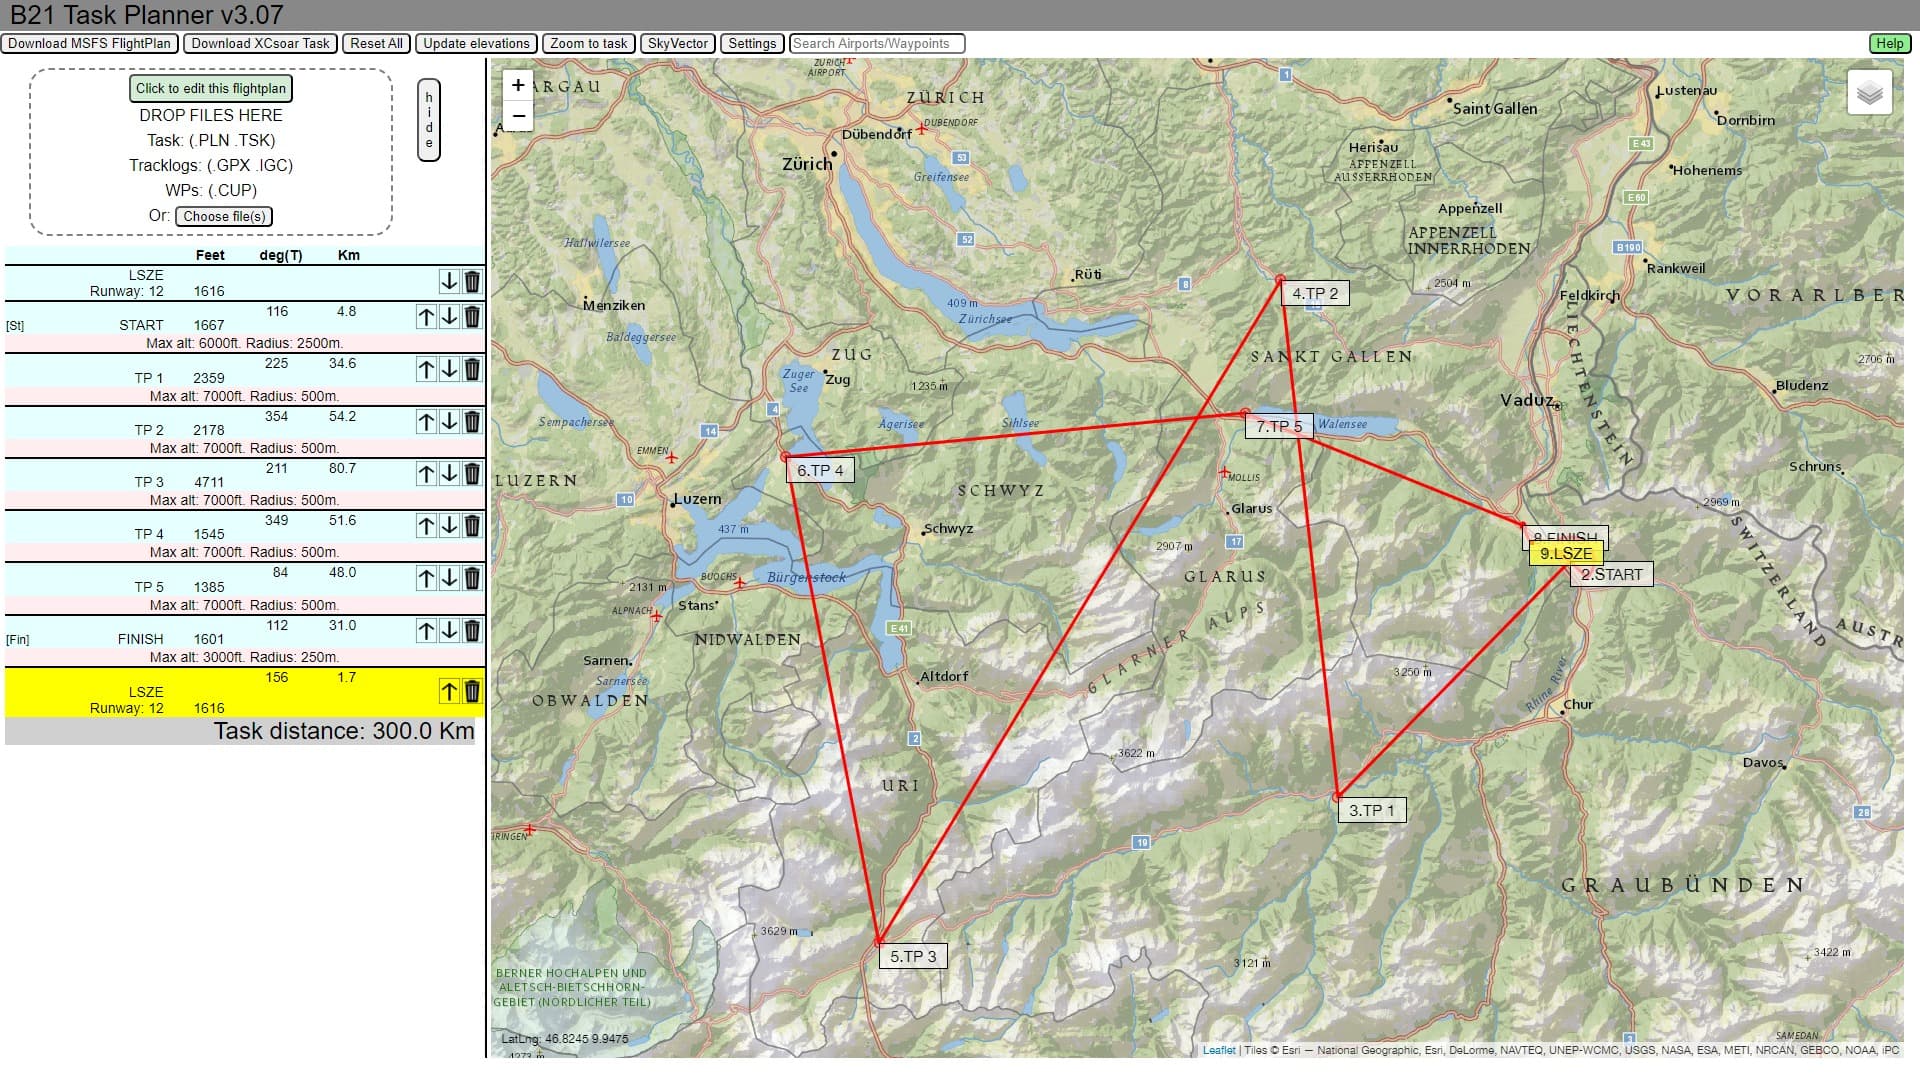Screen dimensions: 1920x1080
Task: Open the map layers selector icon
Action: (1869, 93)
